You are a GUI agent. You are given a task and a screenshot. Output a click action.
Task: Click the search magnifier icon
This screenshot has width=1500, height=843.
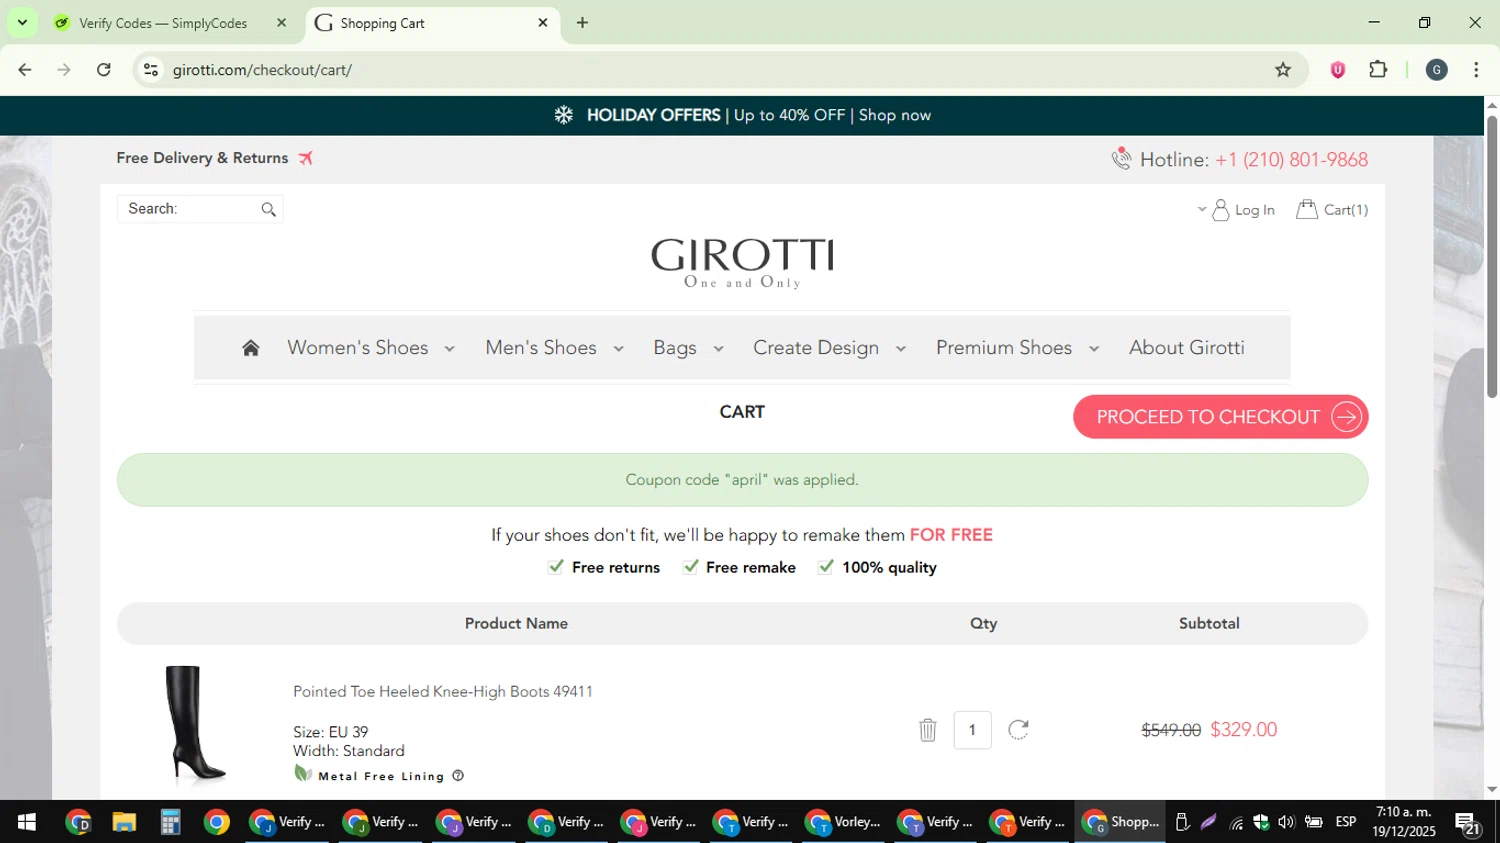click(x=268, y=209)
